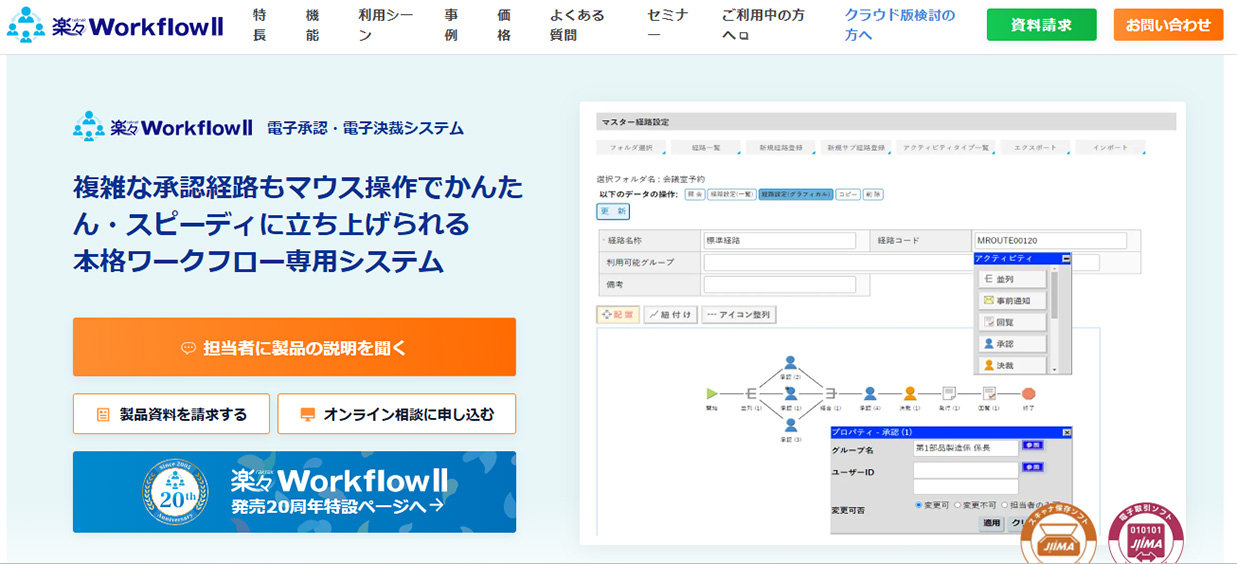
Task: Click the orange お問い合わせ button
Action: pyautogui.click(x=1168, y=25)
